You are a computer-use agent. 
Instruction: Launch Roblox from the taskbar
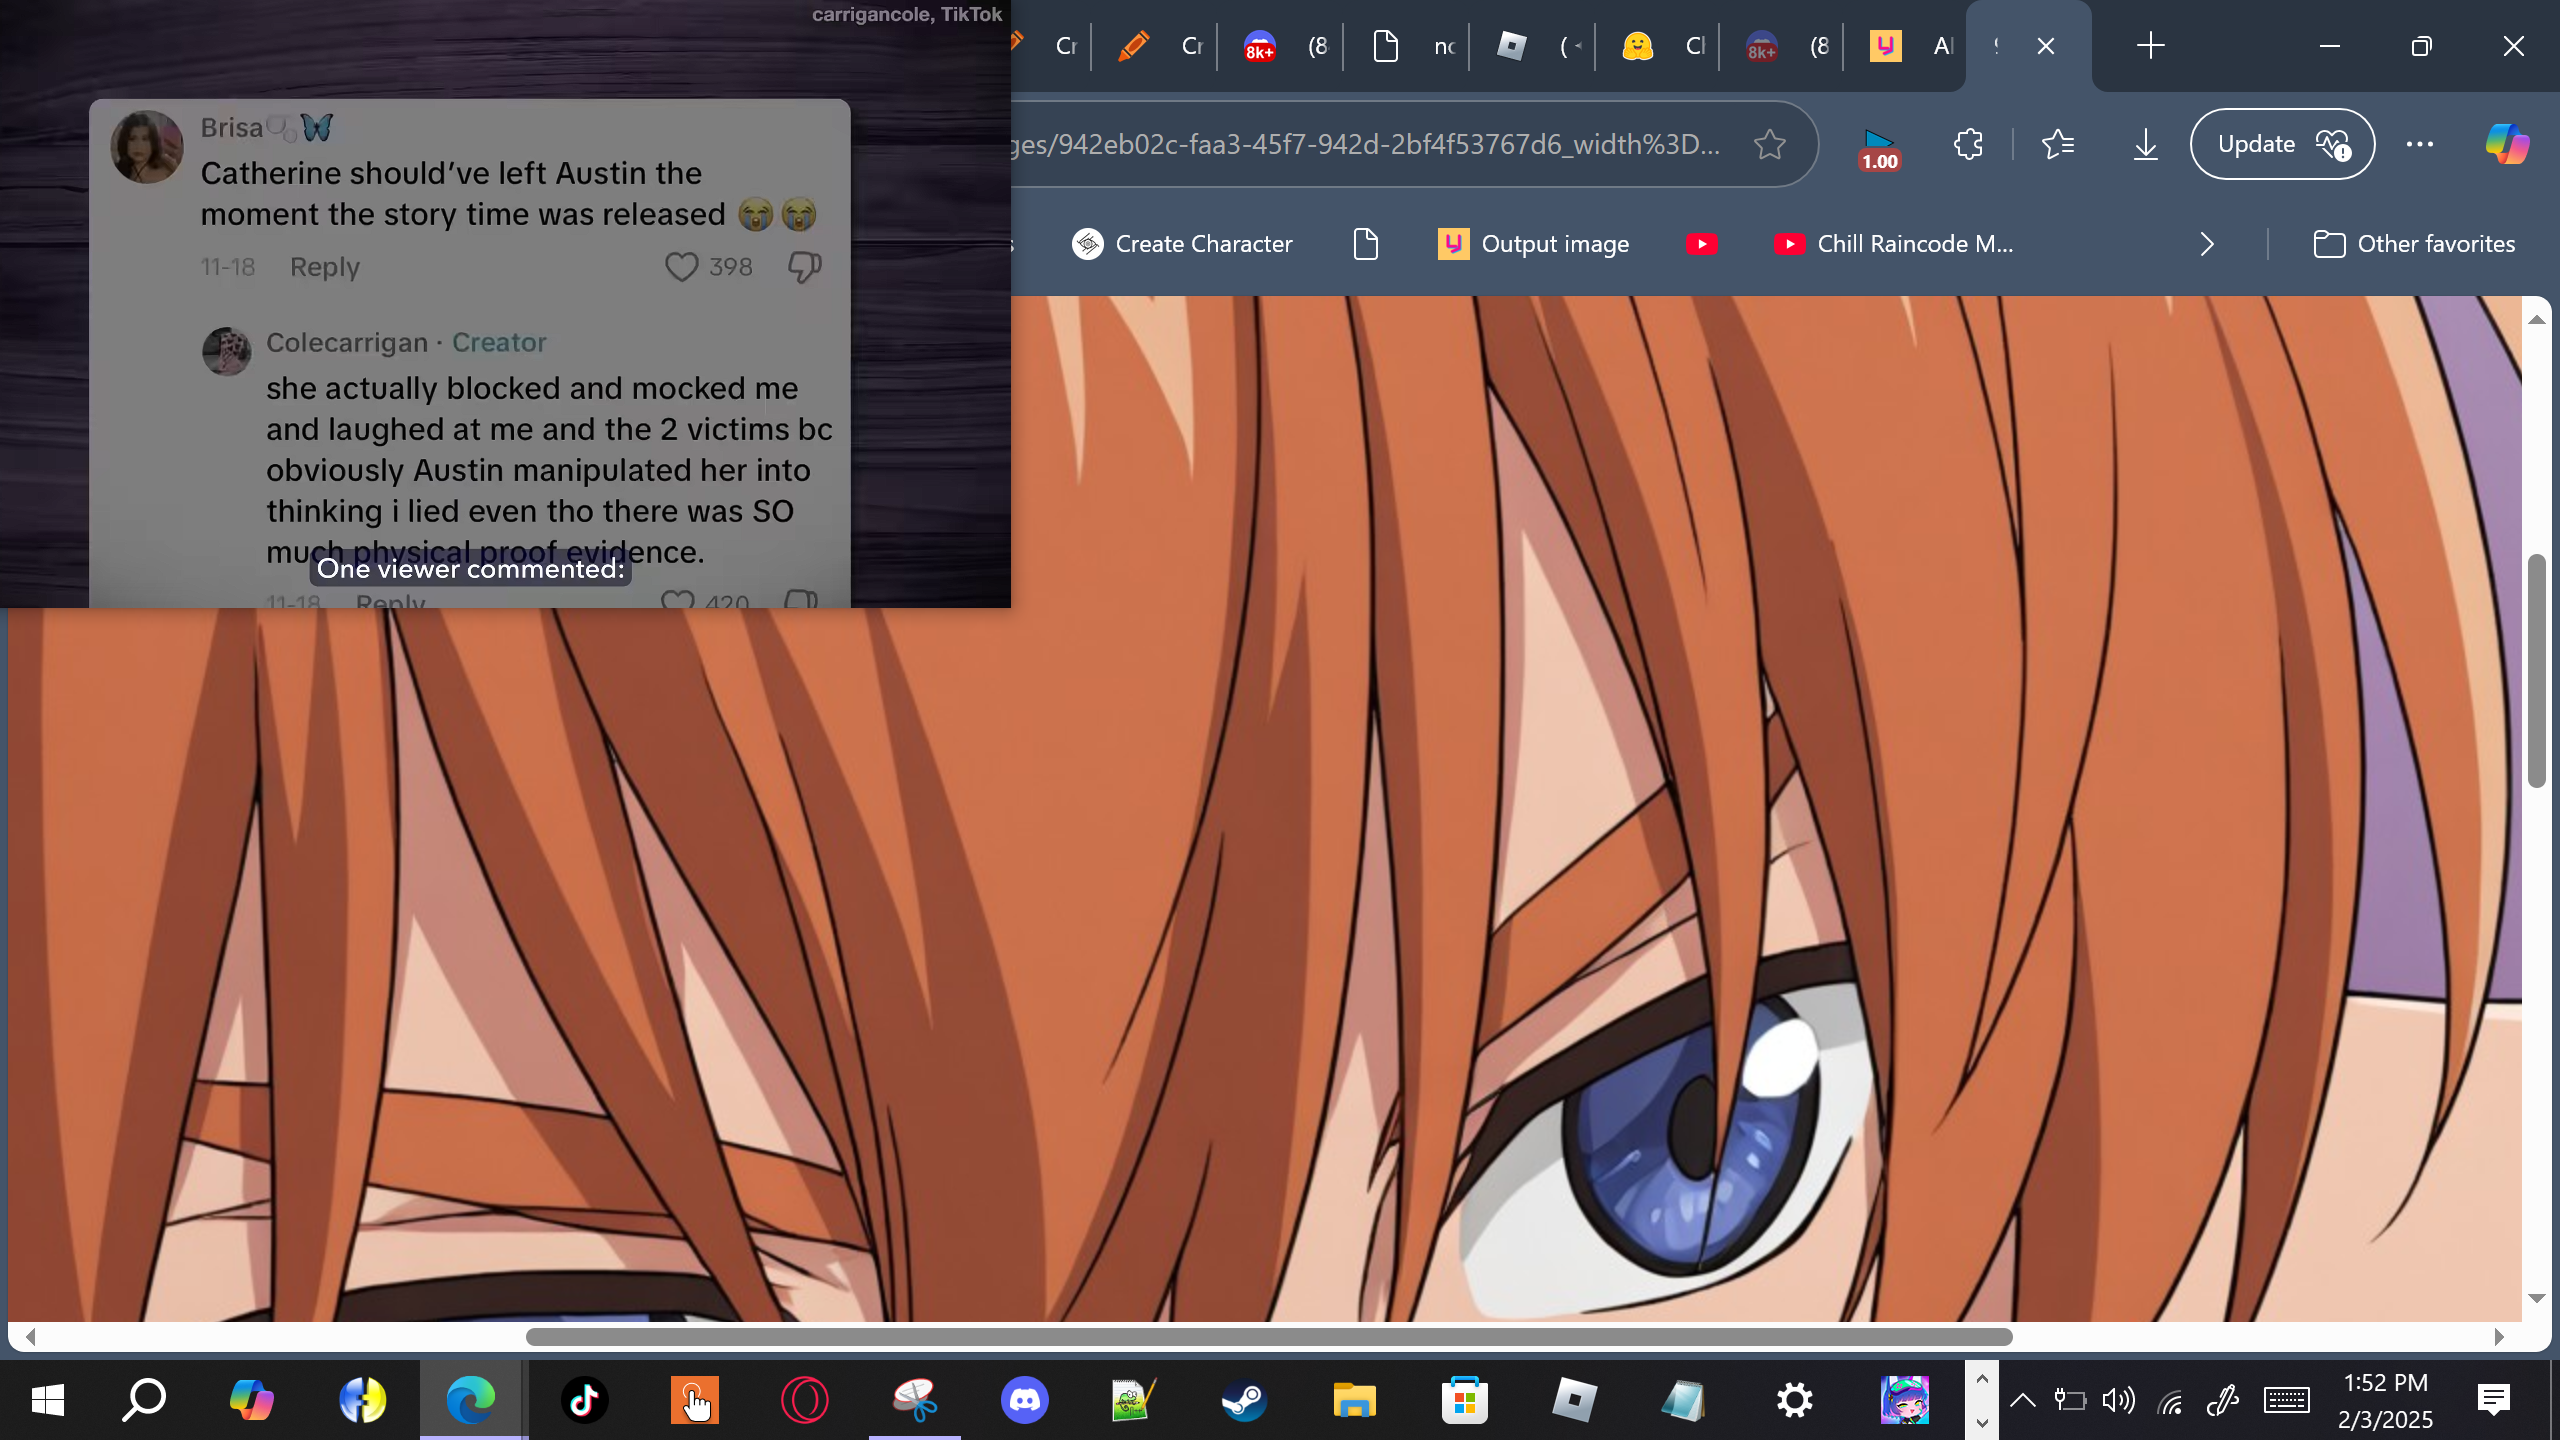point(1574,1400)
